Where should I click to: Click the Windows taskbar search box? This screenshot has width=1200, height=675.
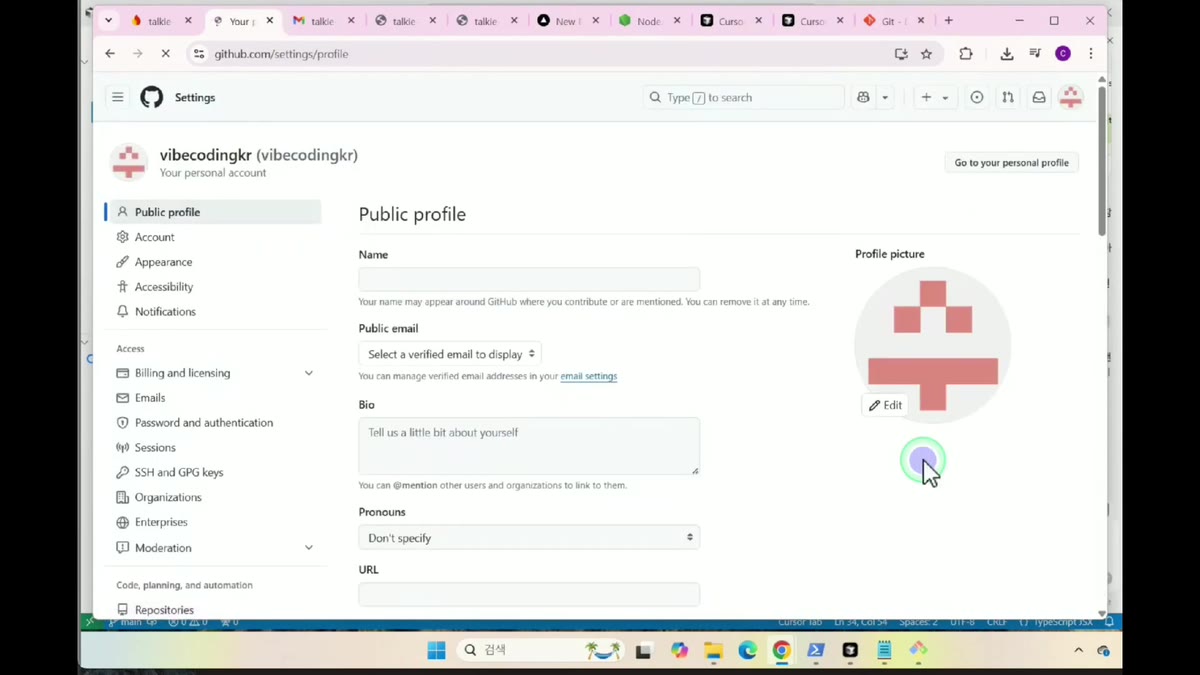(541, 651)
